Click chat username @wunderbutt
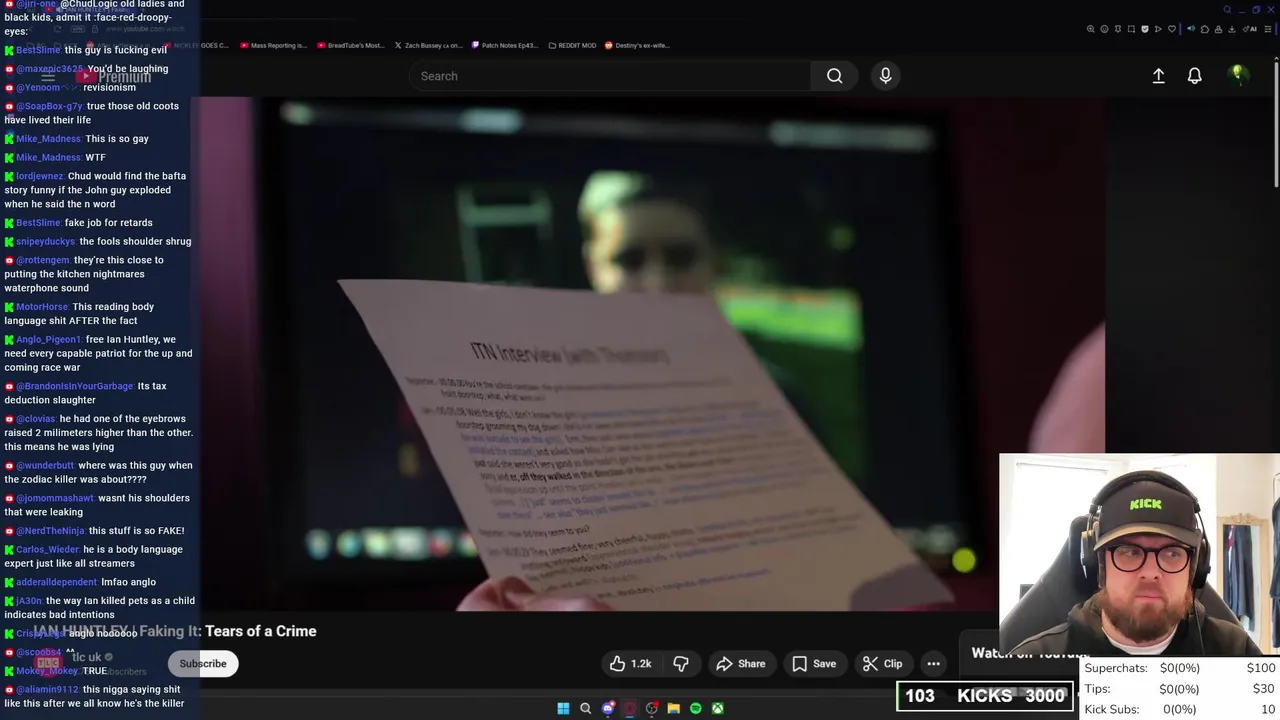1280x720 pixels. pyautogui.click(x=45, y=465)
